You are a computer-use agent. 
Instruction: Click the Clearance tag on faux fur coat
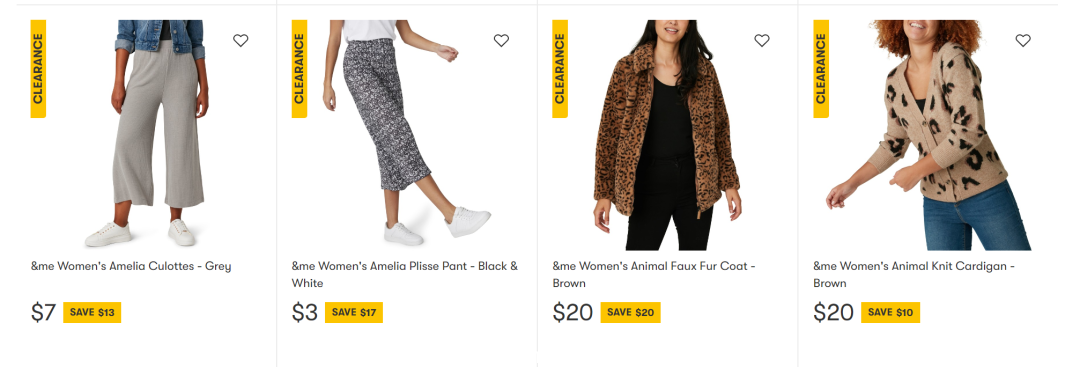point(560,69)
